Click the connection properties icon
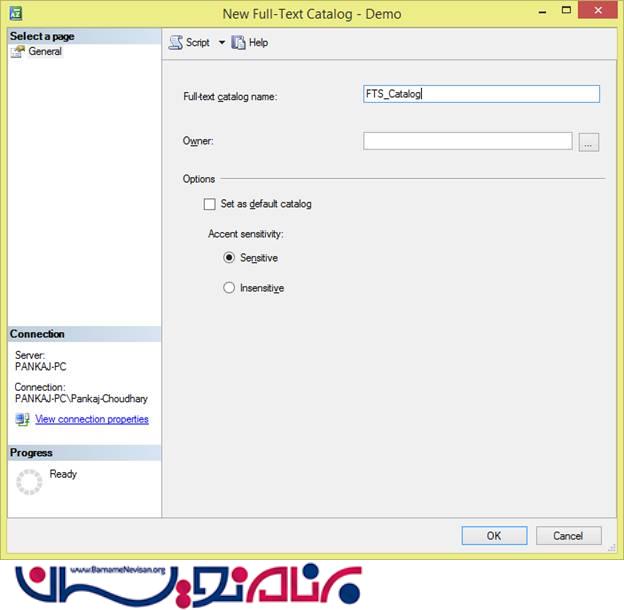624x610 pixels. tap(22, 419)
